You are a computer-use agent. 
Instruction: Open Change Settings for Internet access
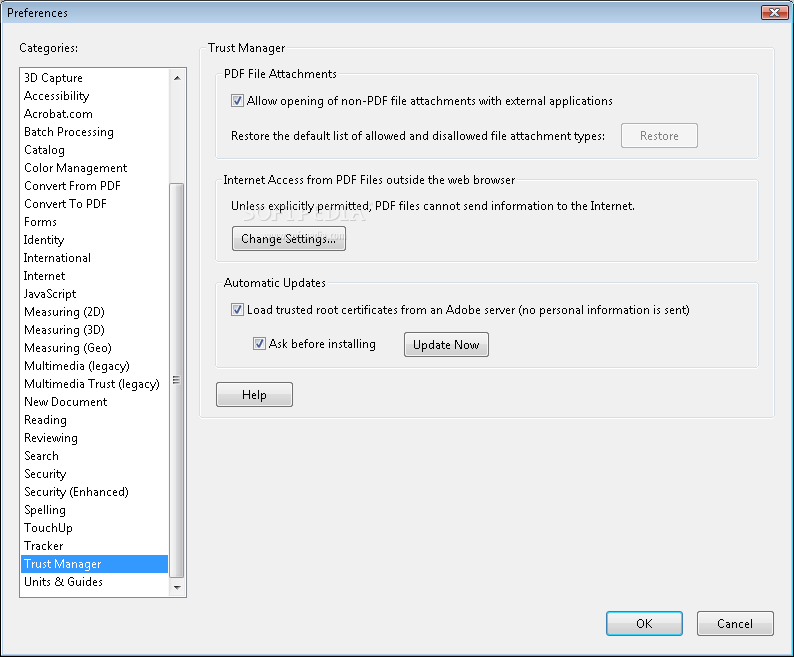pyautogui.click(x=289, y=239)
